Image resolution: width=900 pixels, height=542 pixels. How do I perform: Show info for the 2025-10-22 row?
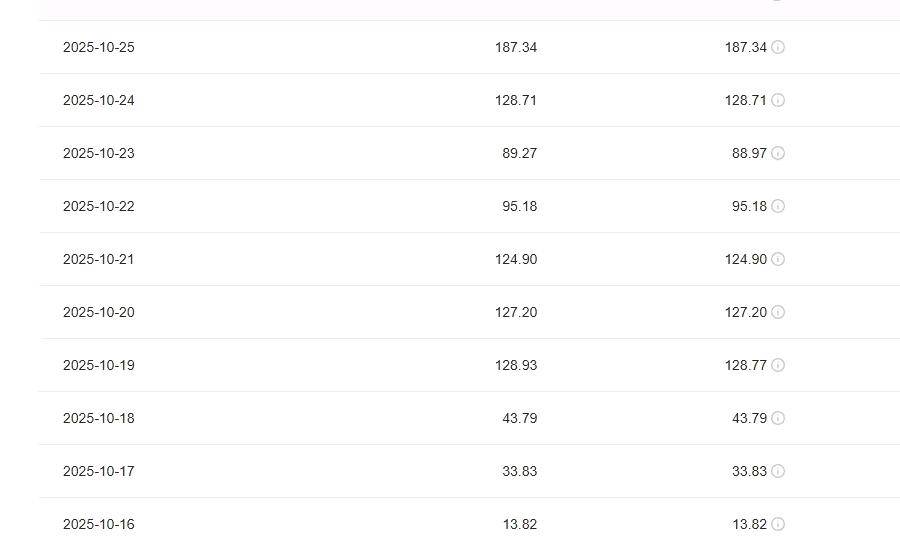point(778,206)
